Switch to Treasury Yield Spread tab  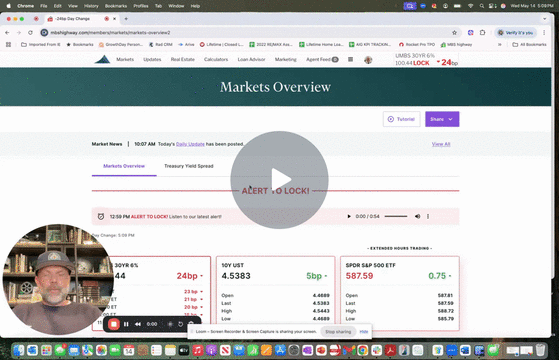[189, 166]
